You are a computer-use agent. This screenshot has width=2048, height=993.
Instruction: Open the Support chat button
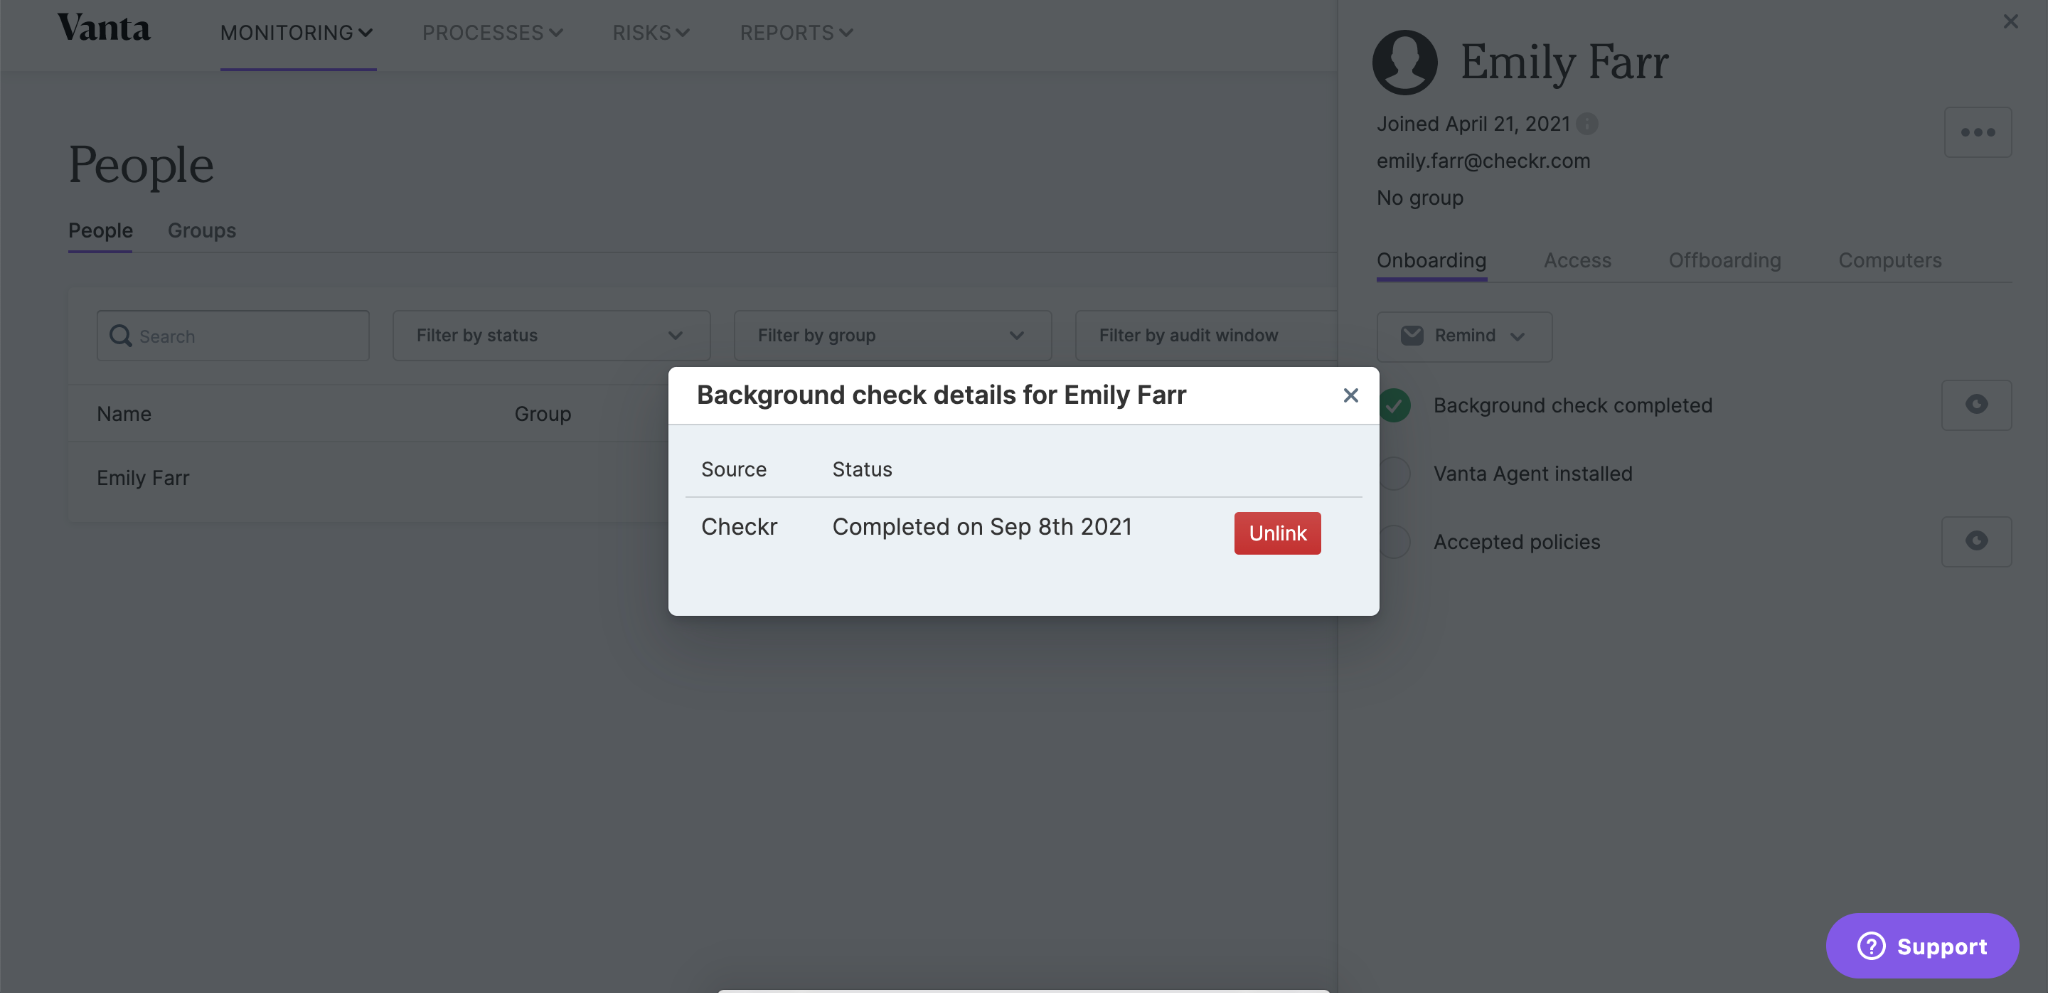(x=1922, y=946)
